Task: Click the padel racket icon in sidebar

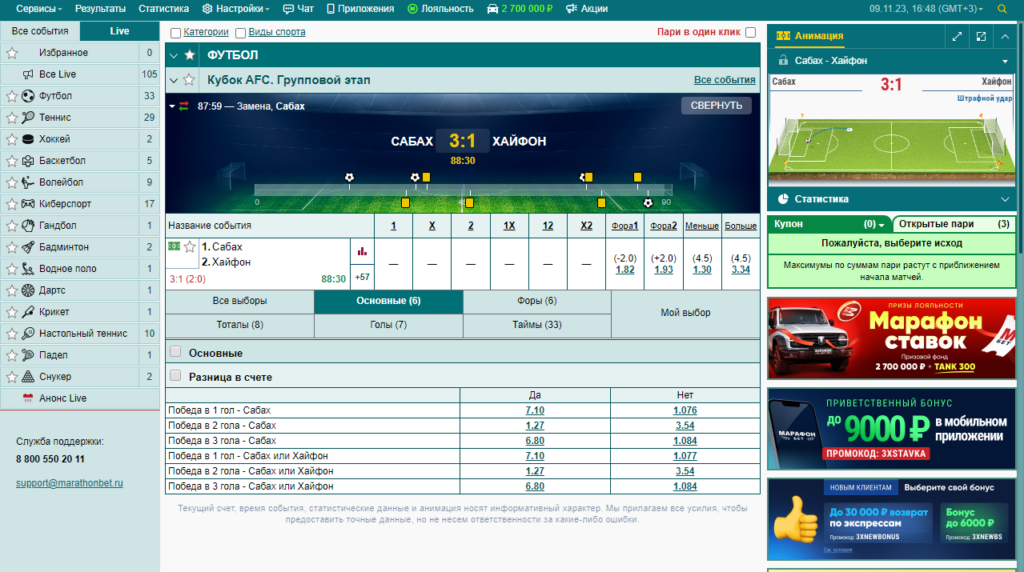Action: 28,355
